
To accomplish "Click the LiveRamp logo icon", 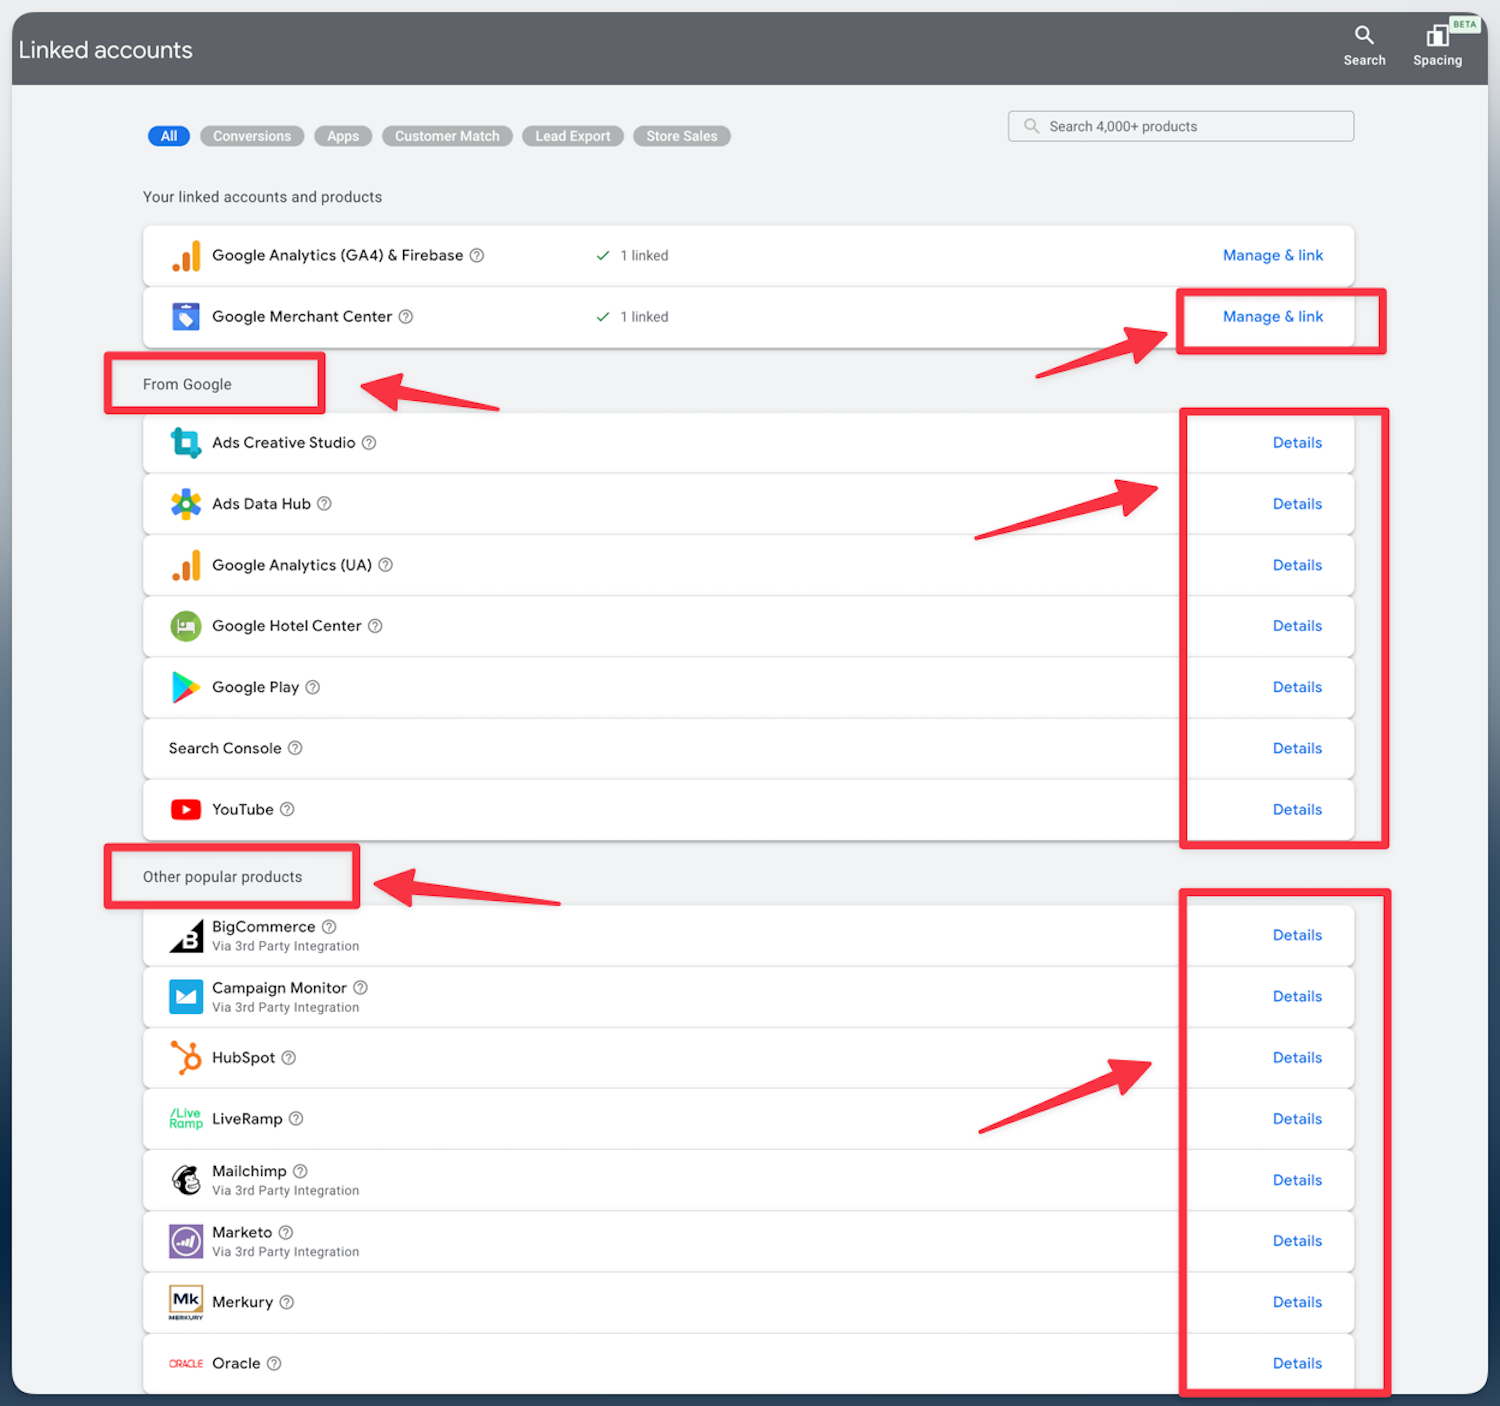I will 186,1119.
